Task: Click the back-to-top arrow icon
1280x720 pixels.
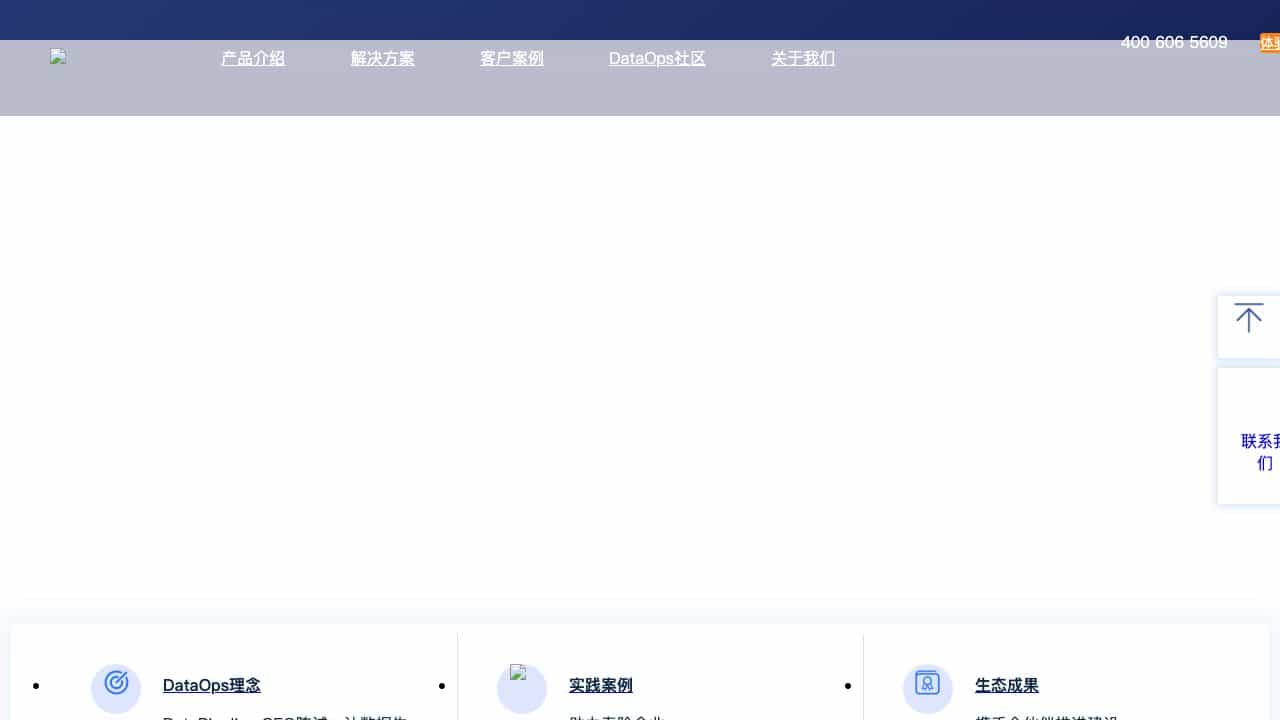Action: click(x=1248, y=318)
